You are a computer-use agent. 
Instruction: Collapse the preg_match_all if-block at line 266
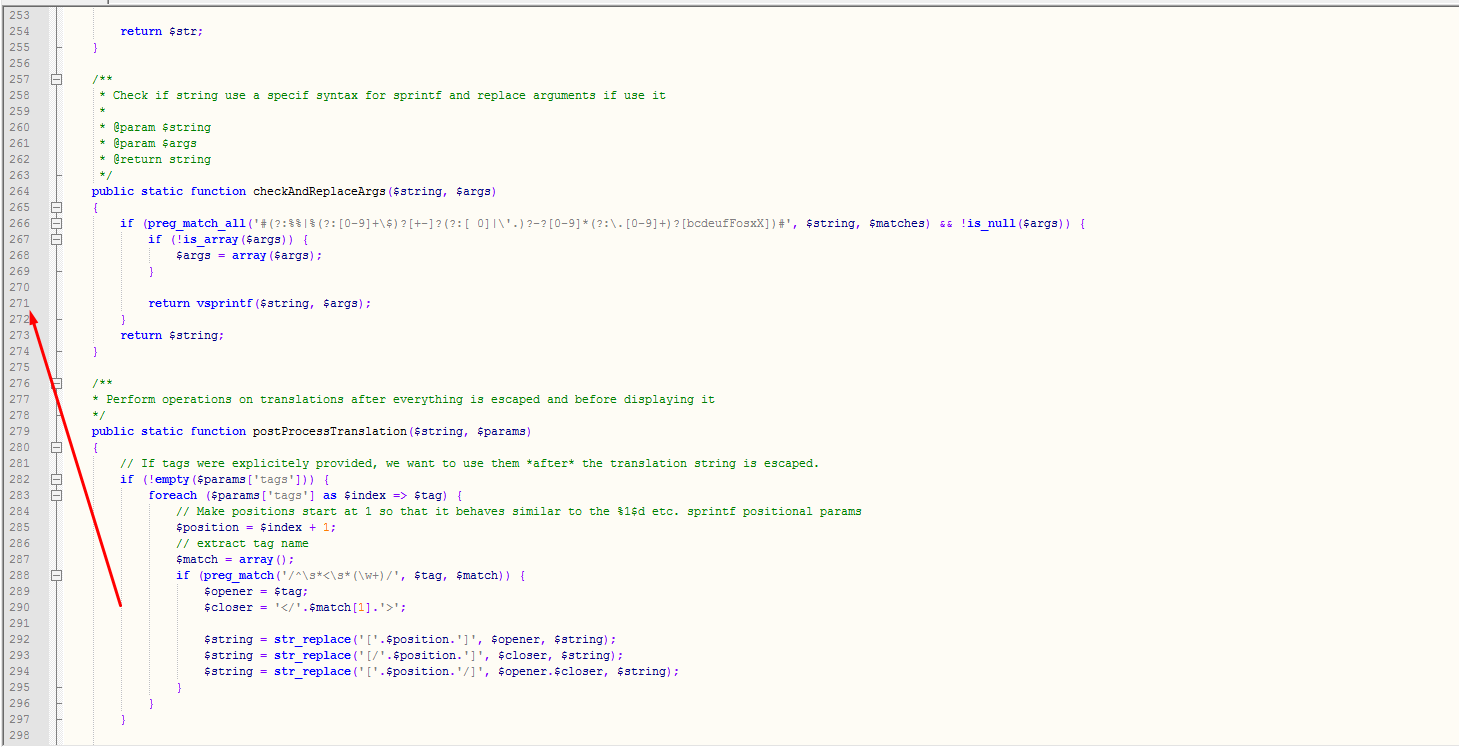click(57, 223)
